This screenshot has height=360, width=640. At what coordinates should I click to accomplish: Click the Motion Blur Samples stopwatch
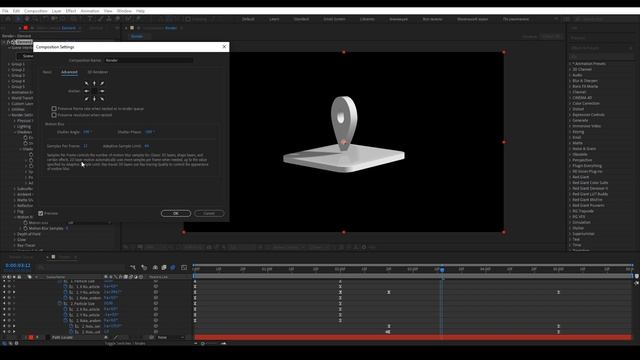click(25, 228)
